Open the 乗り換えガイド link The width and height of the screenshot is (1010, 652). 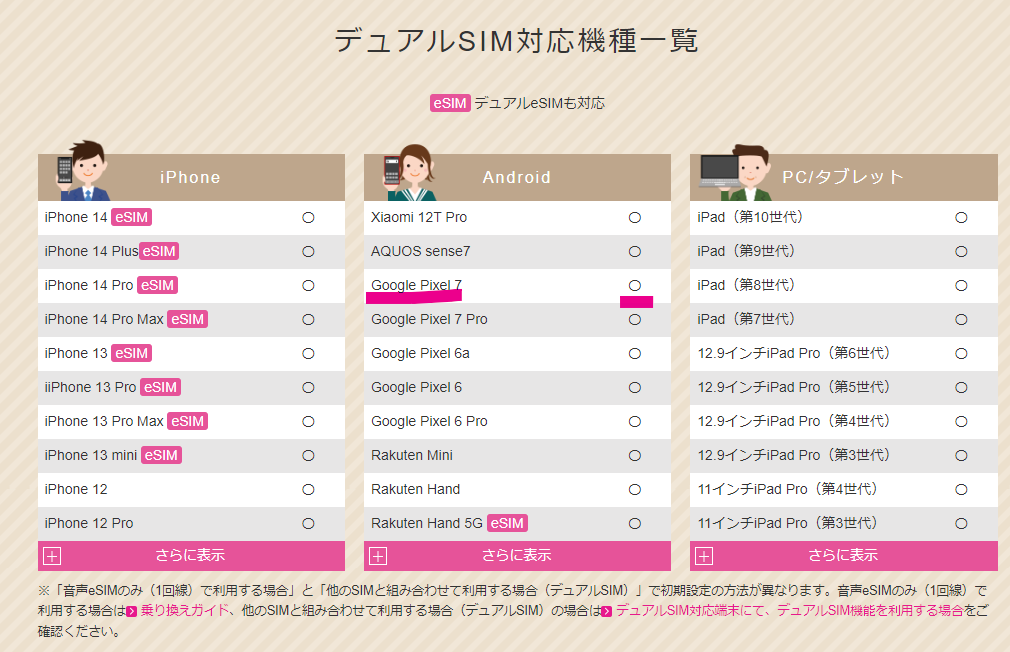[x=185, y=610]
